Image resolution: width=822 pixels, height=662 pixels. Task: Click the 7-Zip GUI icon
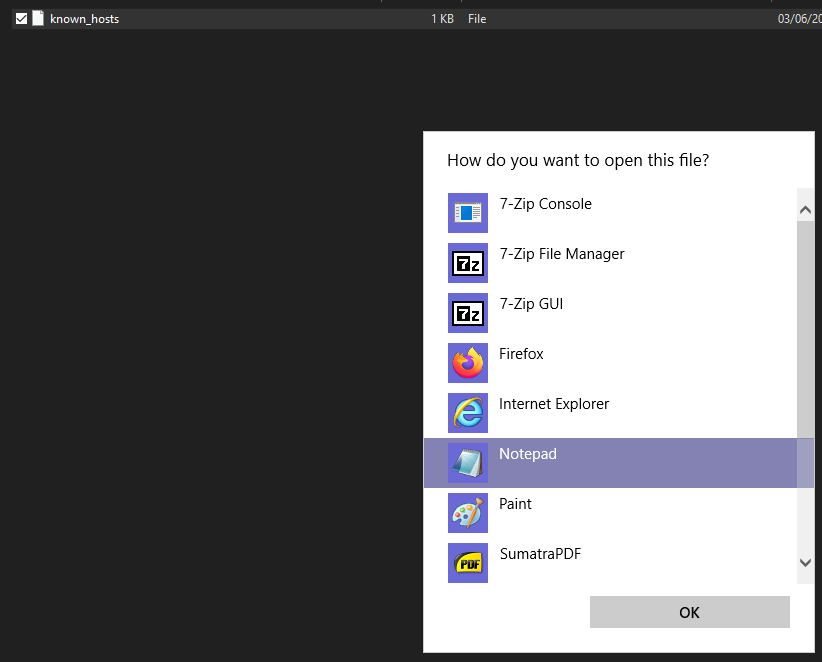467,313
